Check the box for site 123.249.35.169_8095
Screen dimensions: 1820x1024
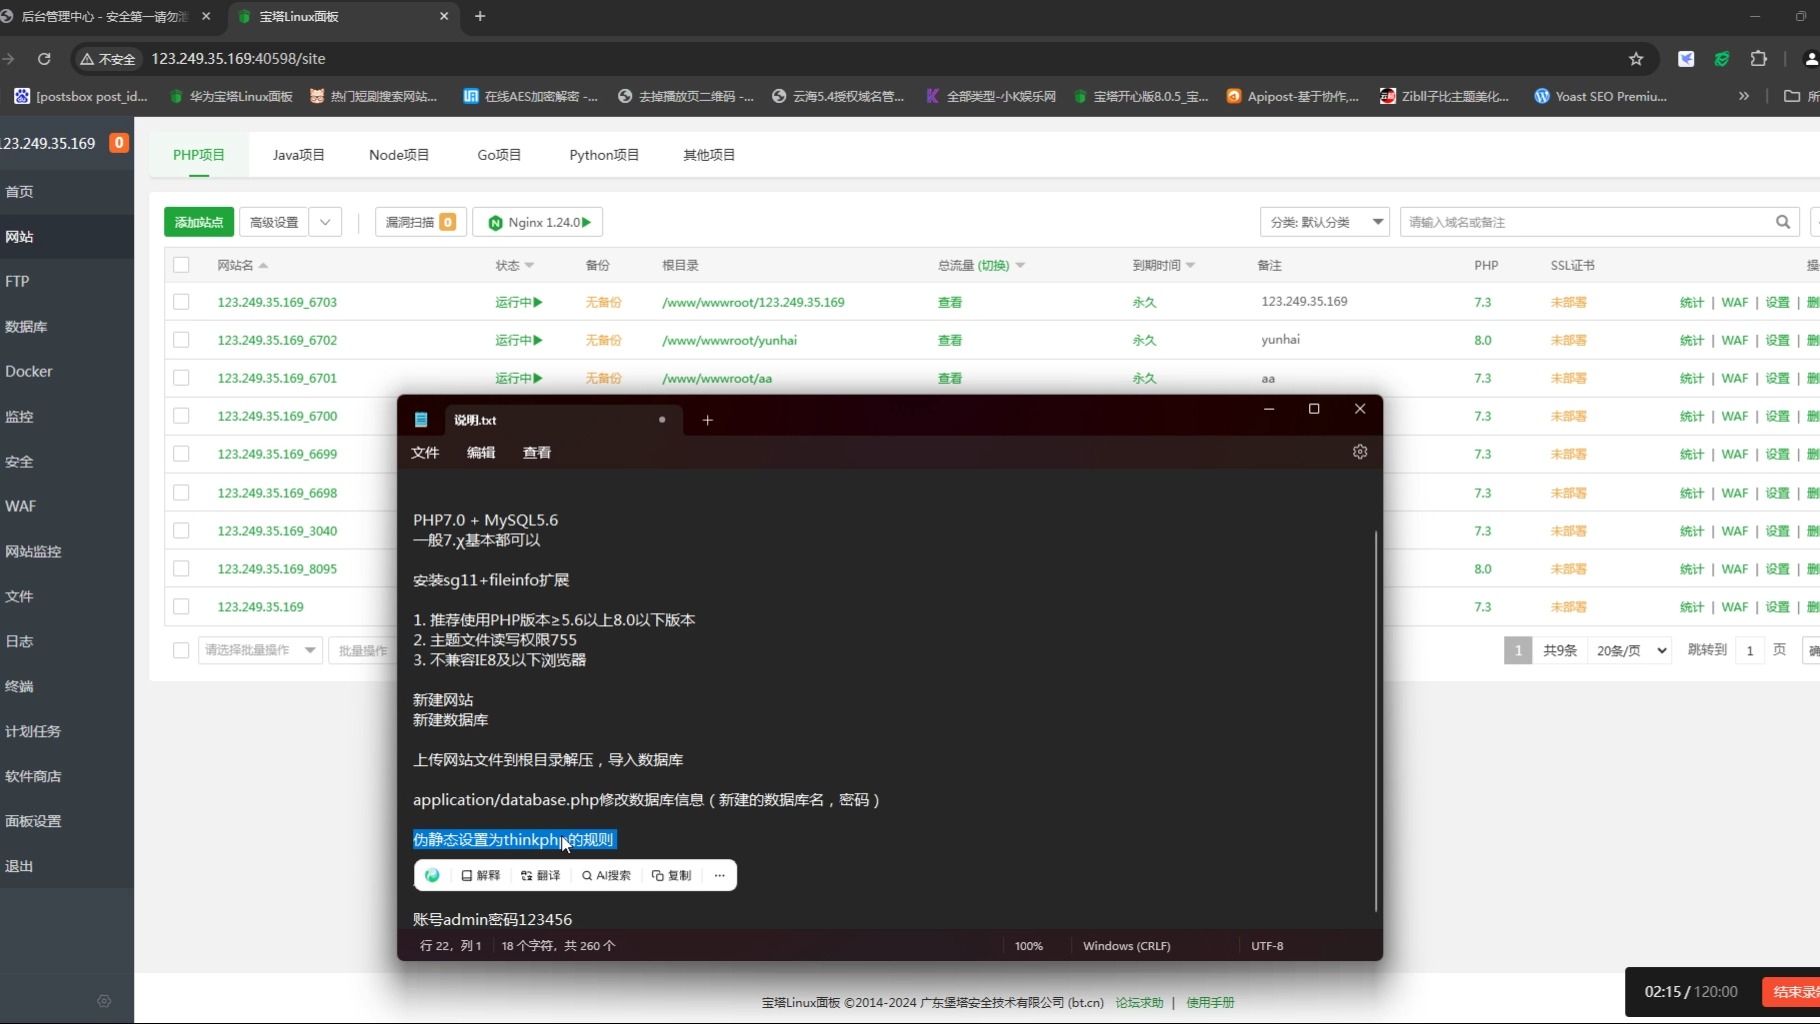[x=181, y=569]
